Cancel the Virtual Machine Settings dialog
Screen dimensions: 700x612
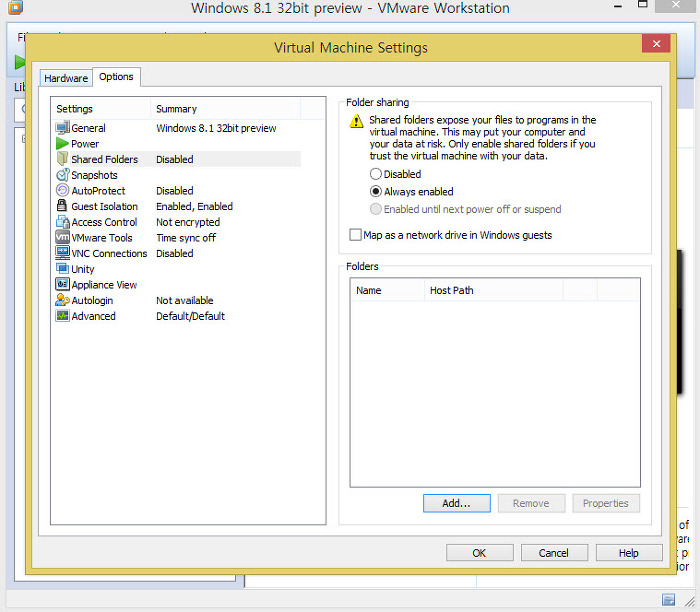553,552
